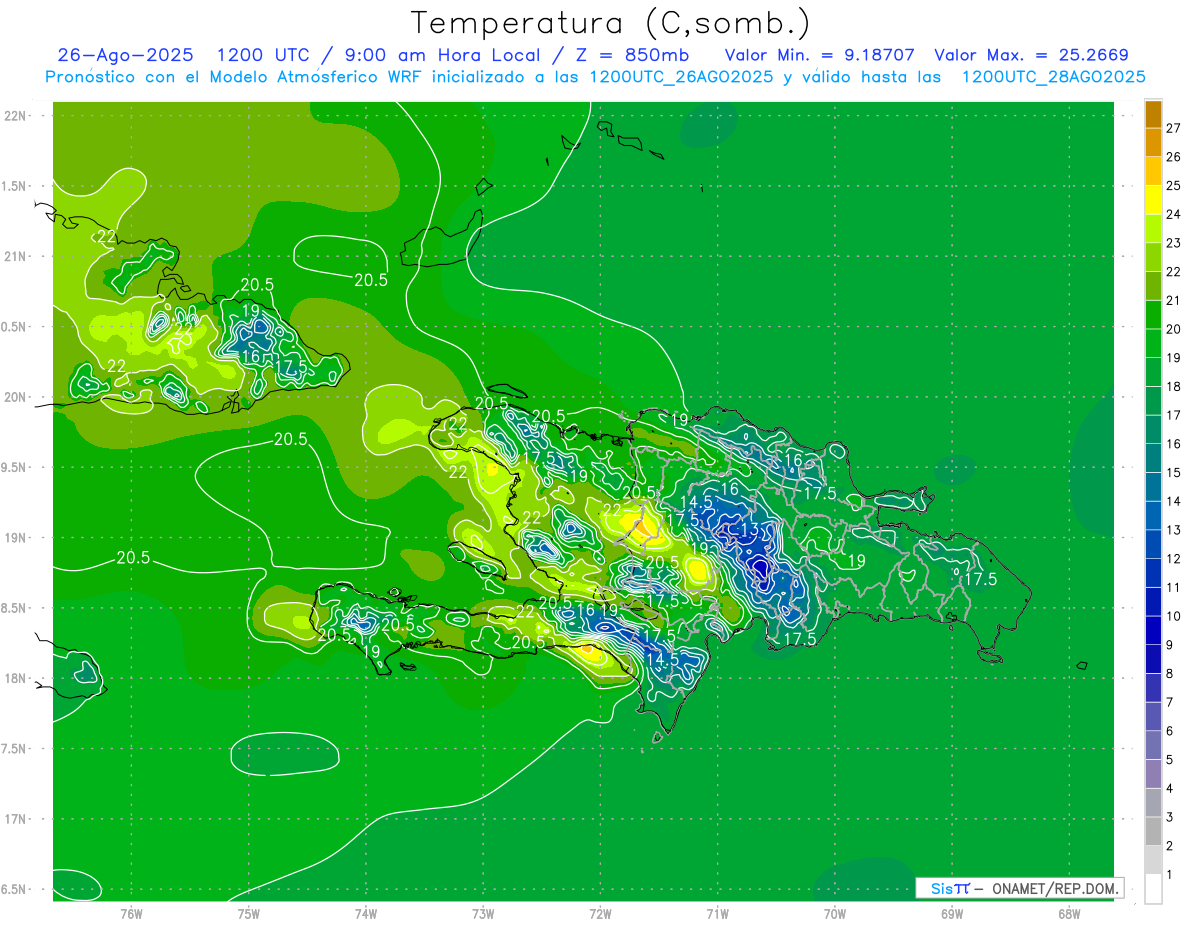
Task: Click the 18N latitude axis label
Action: coord(15,678)
